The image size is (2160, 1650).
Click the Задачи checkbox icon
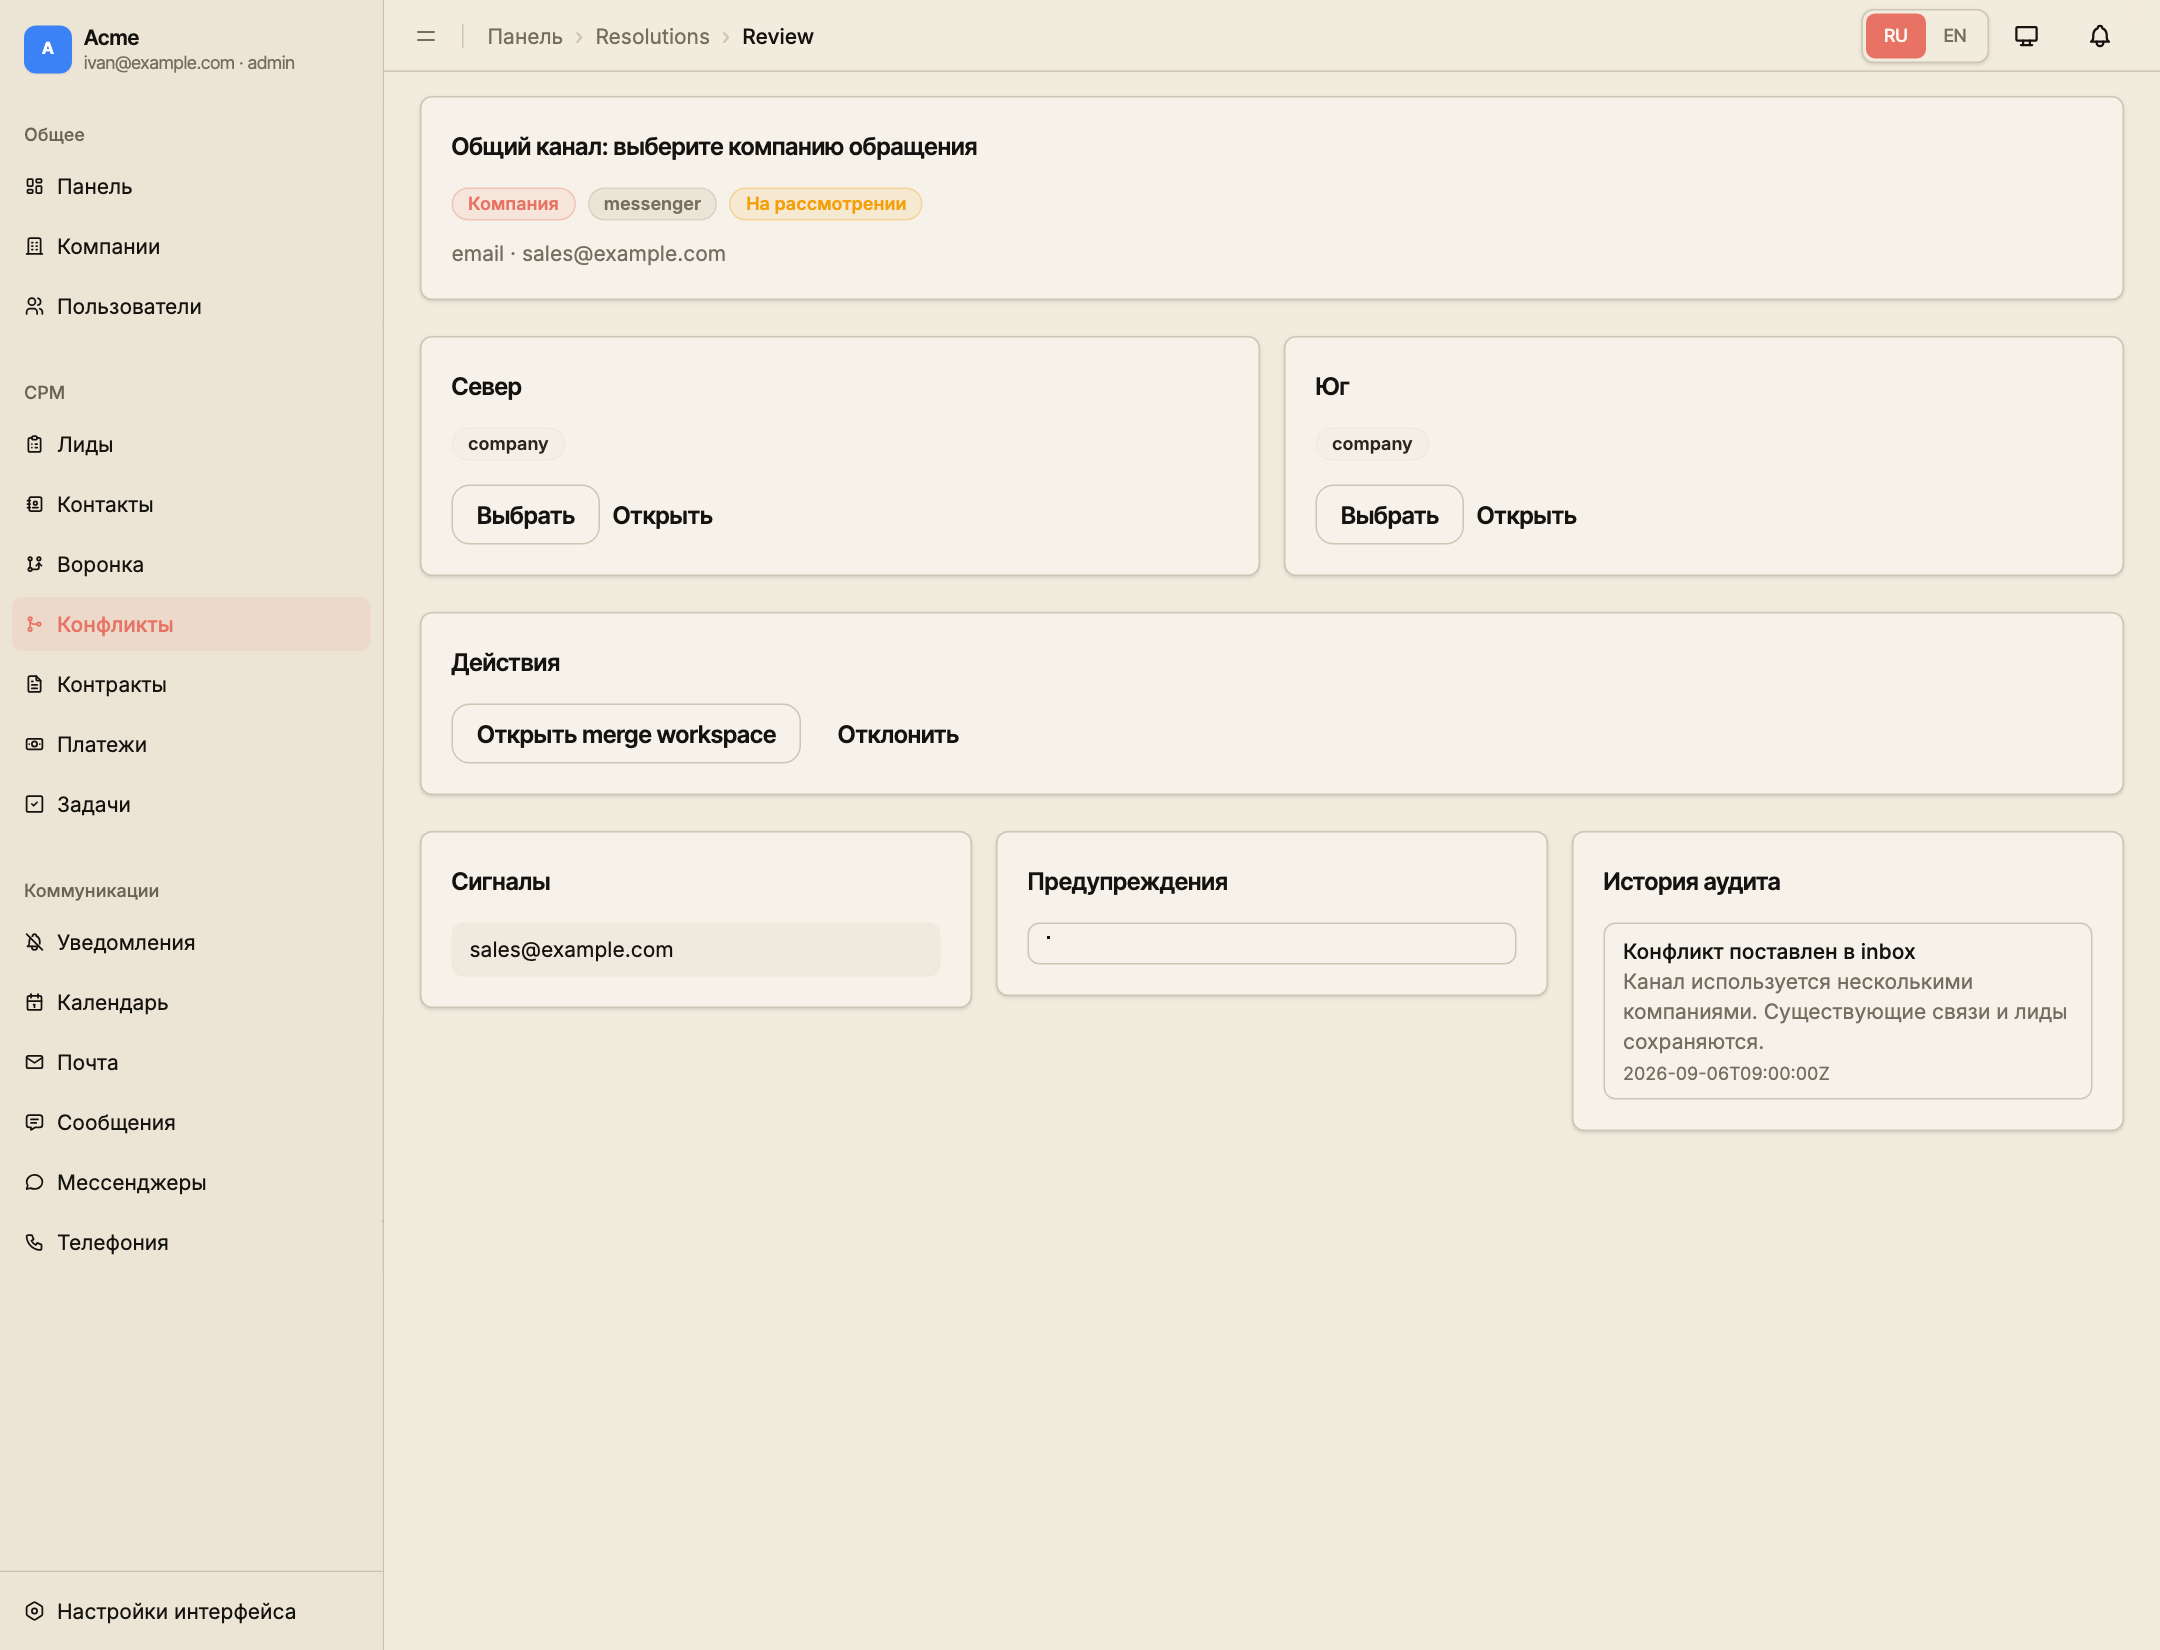point(34,804)
